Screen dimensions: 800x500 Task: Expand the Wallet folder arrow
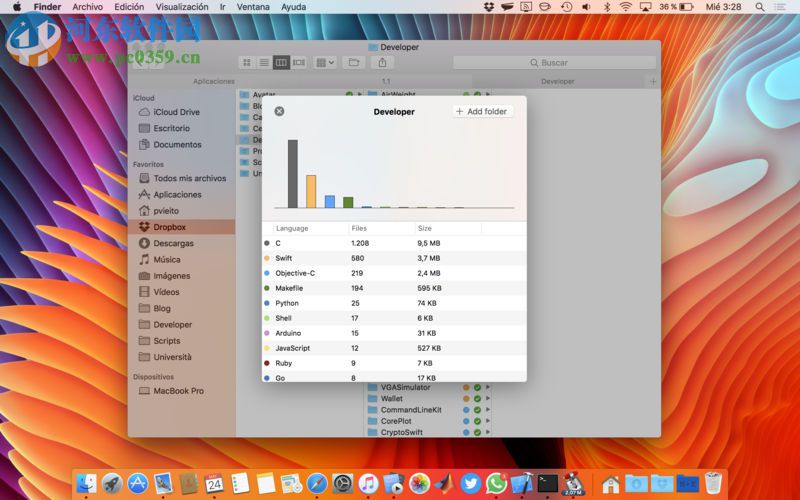point(488,398)
